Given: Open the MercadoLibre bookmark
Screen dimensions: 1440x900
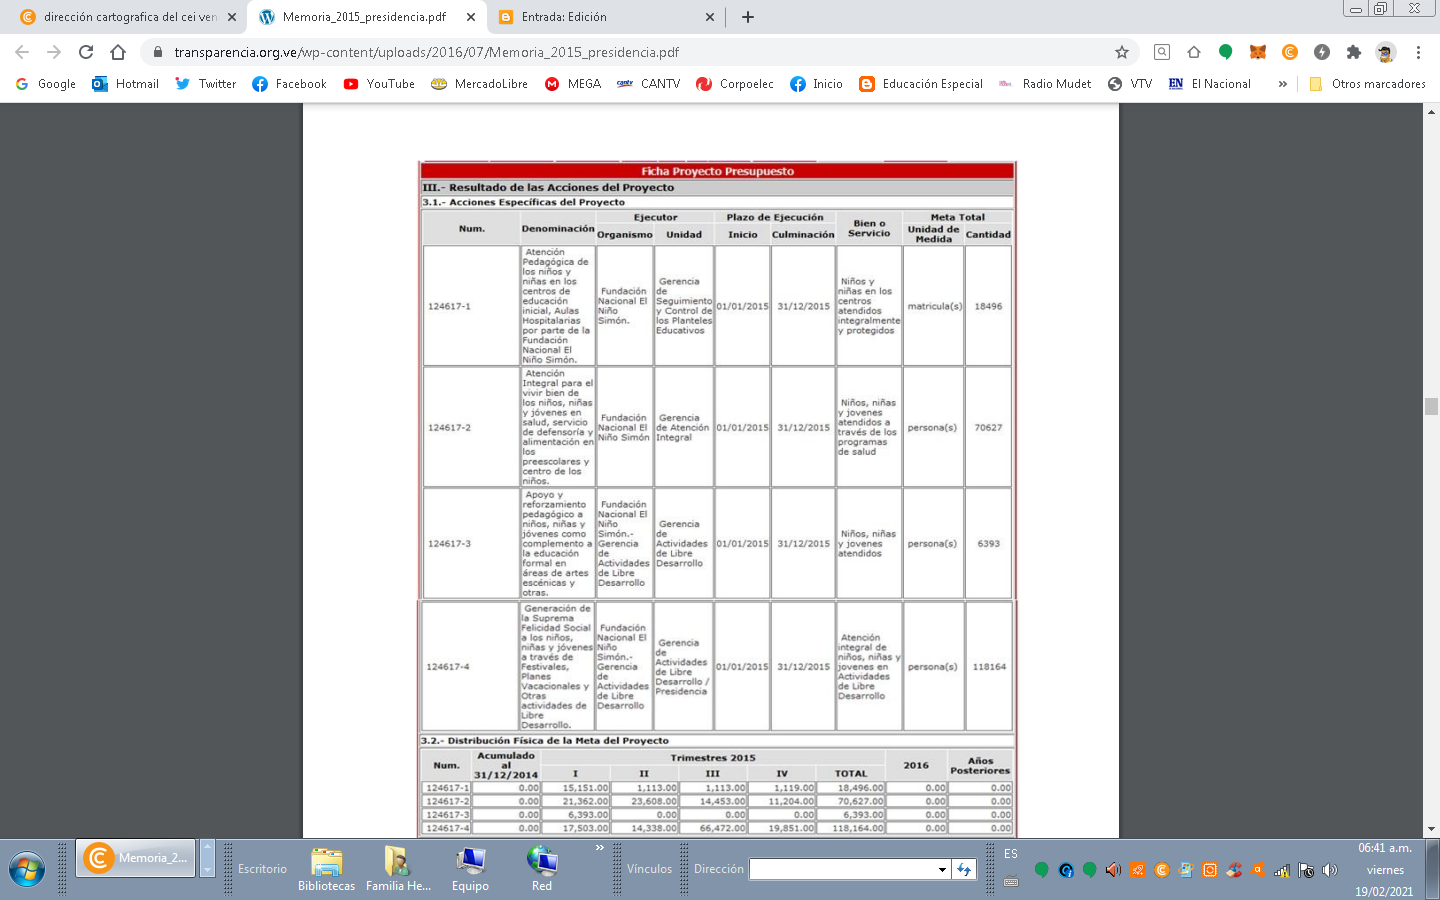Looking at the screenshot, I should point(479,84).
